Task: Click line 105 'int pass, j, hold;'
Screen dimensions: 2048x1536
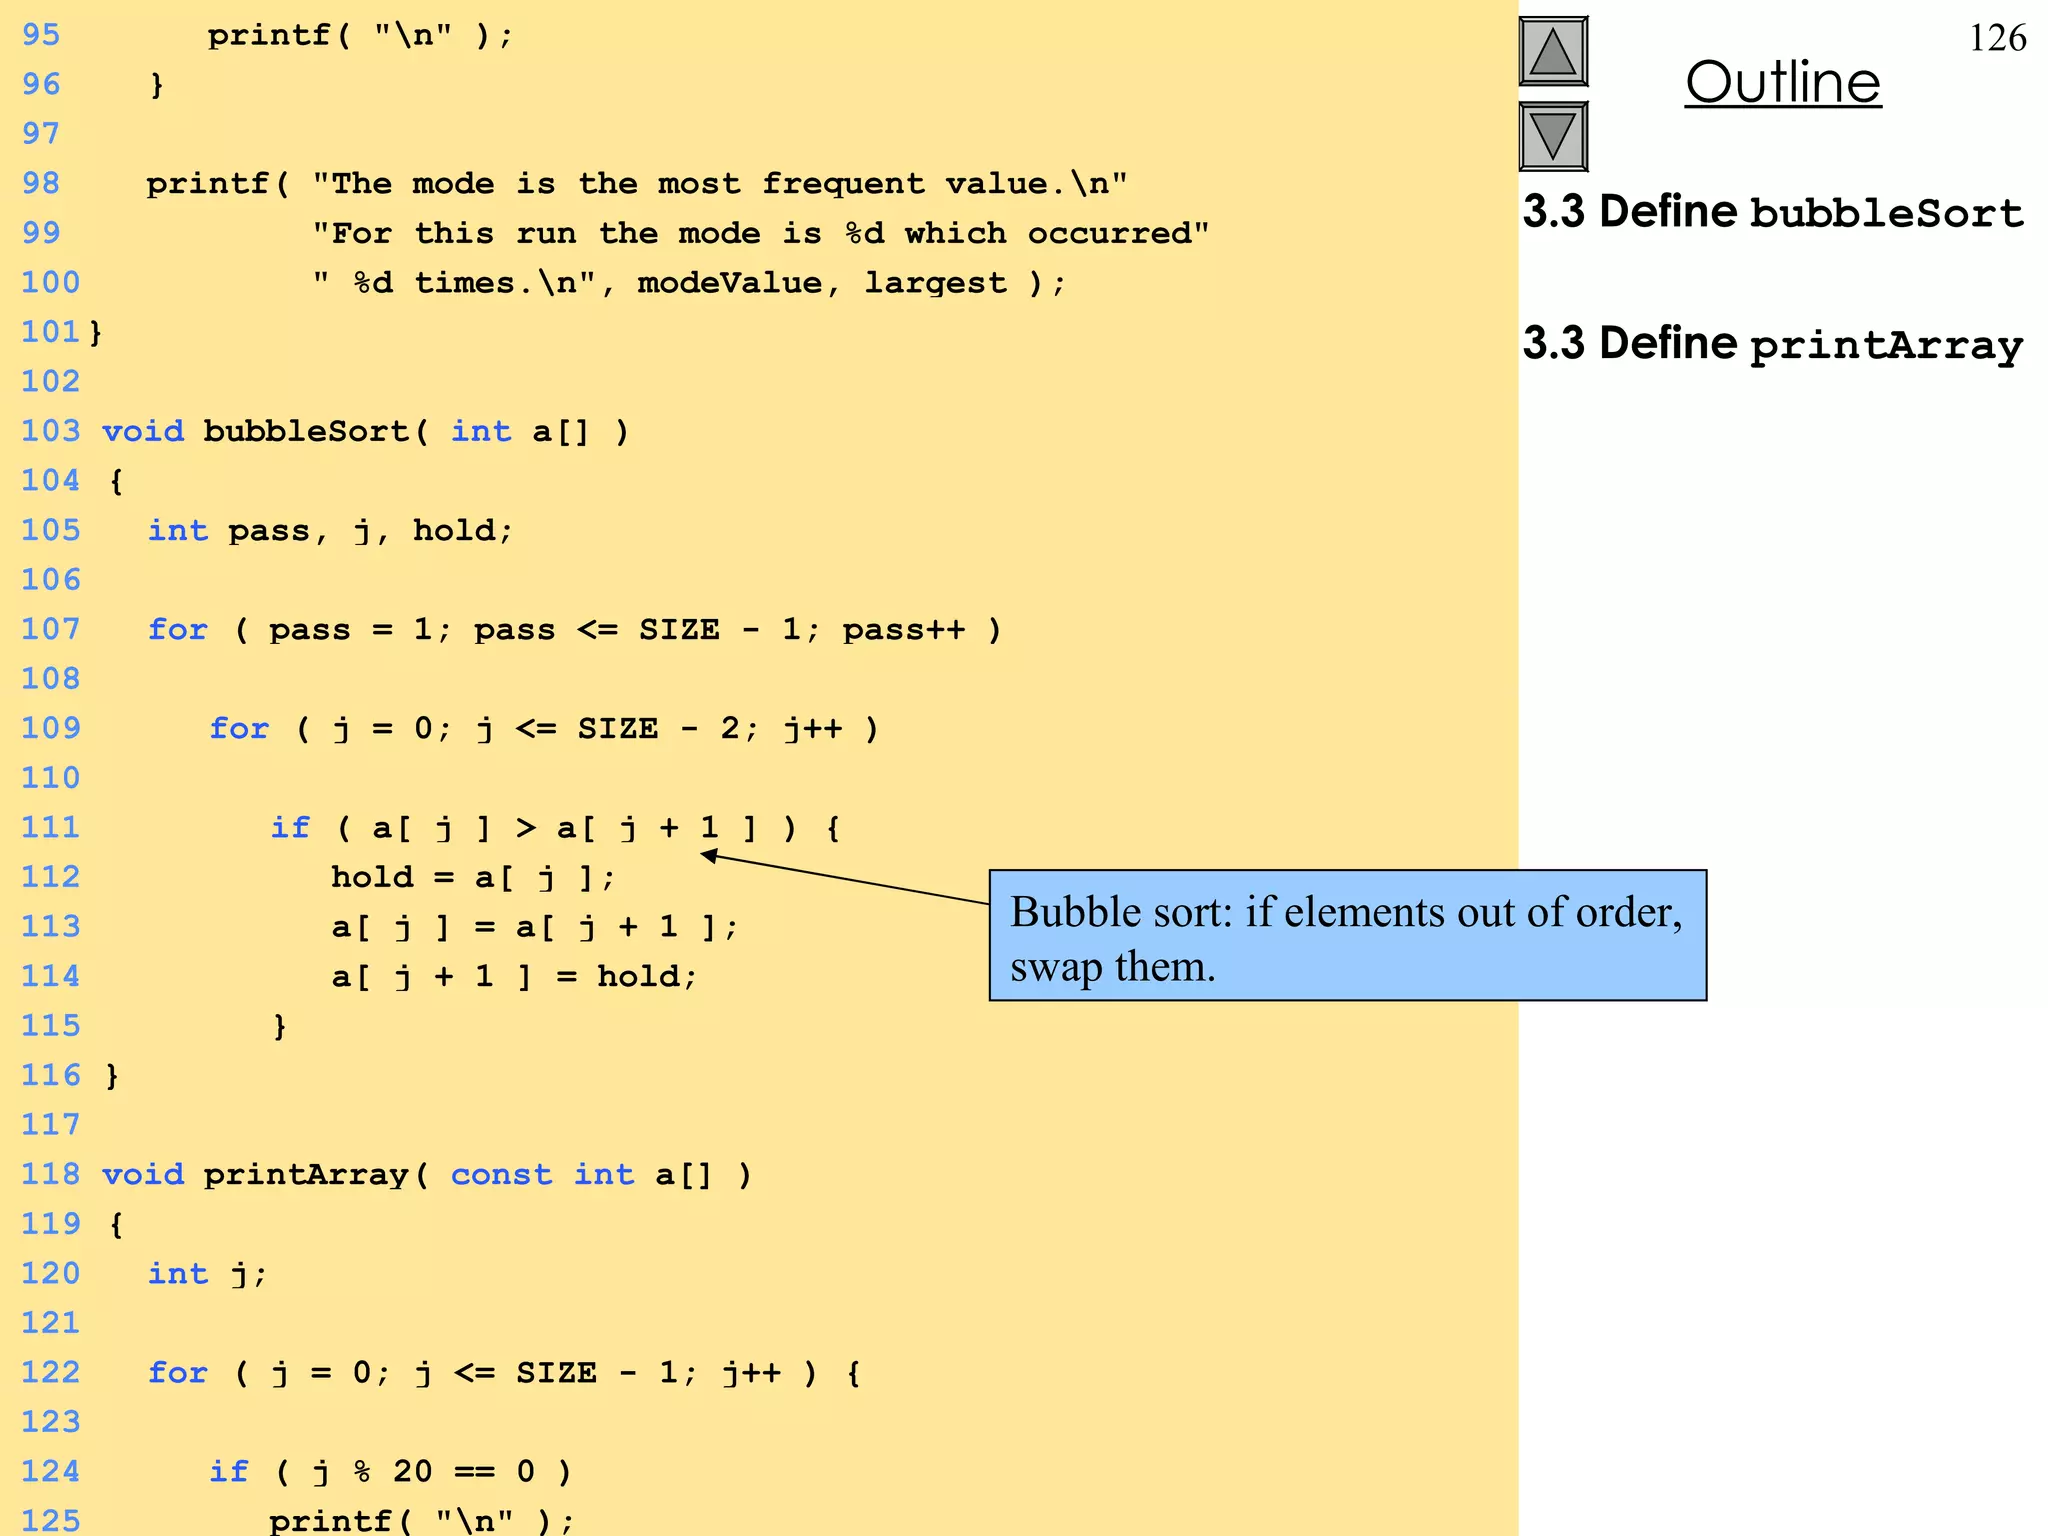Action: 330,531
